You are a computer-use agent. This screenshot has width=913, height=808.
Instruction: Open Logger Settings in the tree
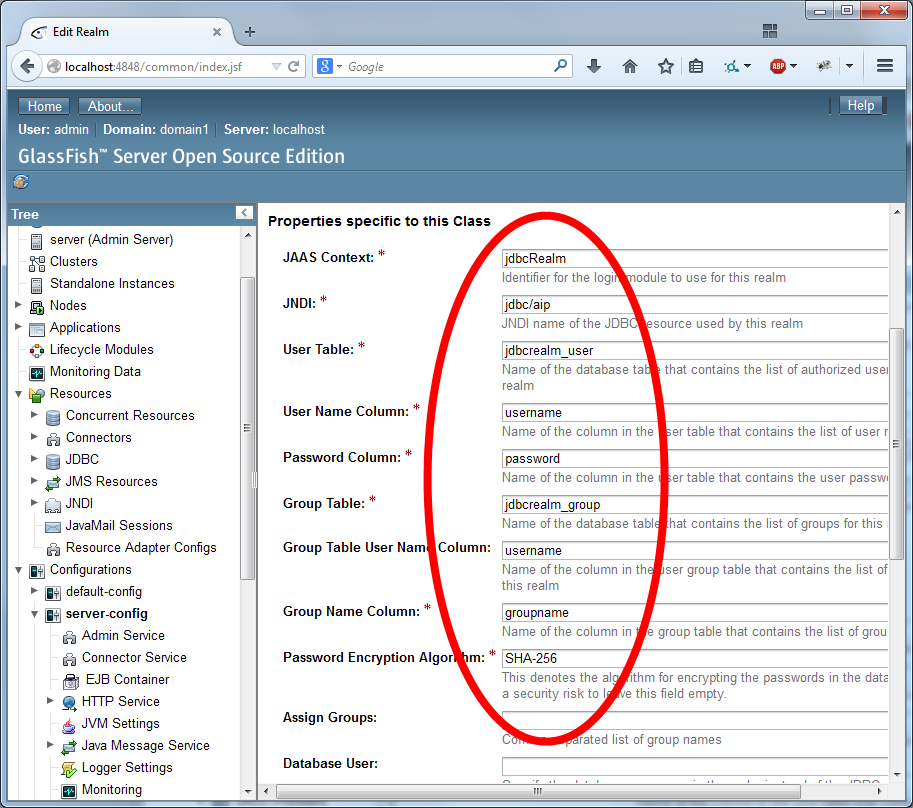pos(127,767)
